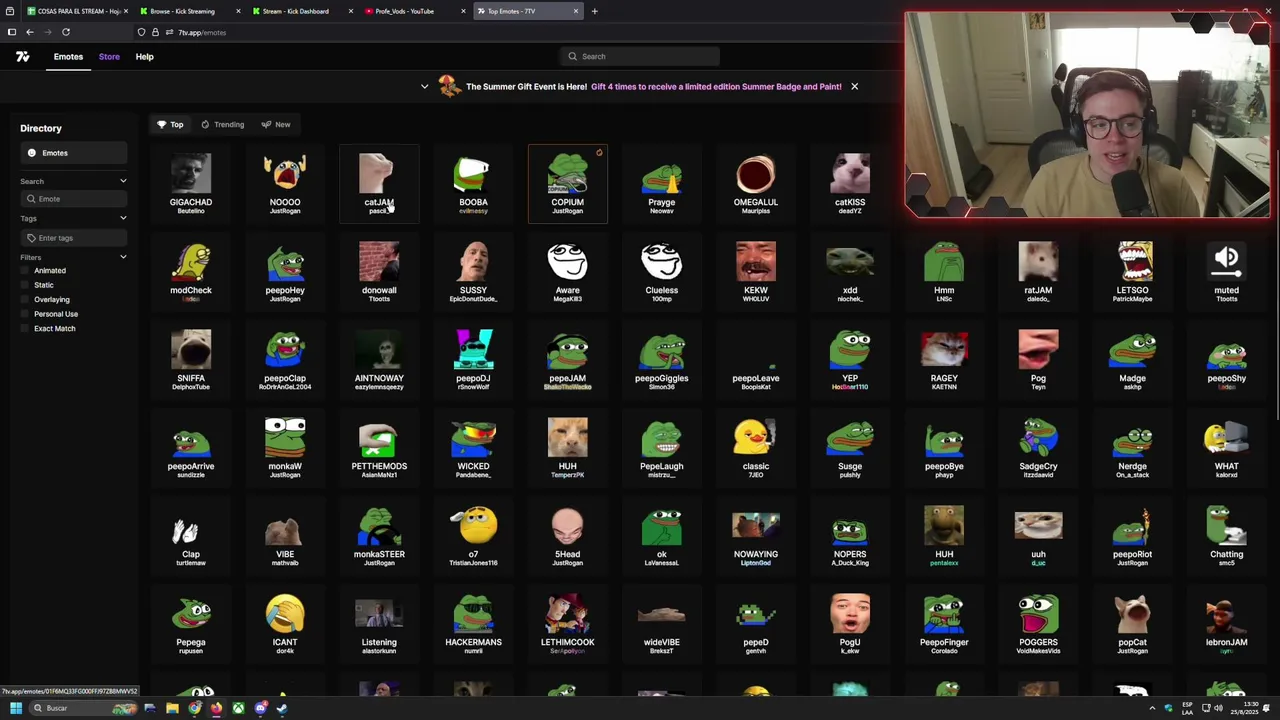1280x720 pixels.
Task: Open the LETSGO emote
Action: (x=1132, y=272)
